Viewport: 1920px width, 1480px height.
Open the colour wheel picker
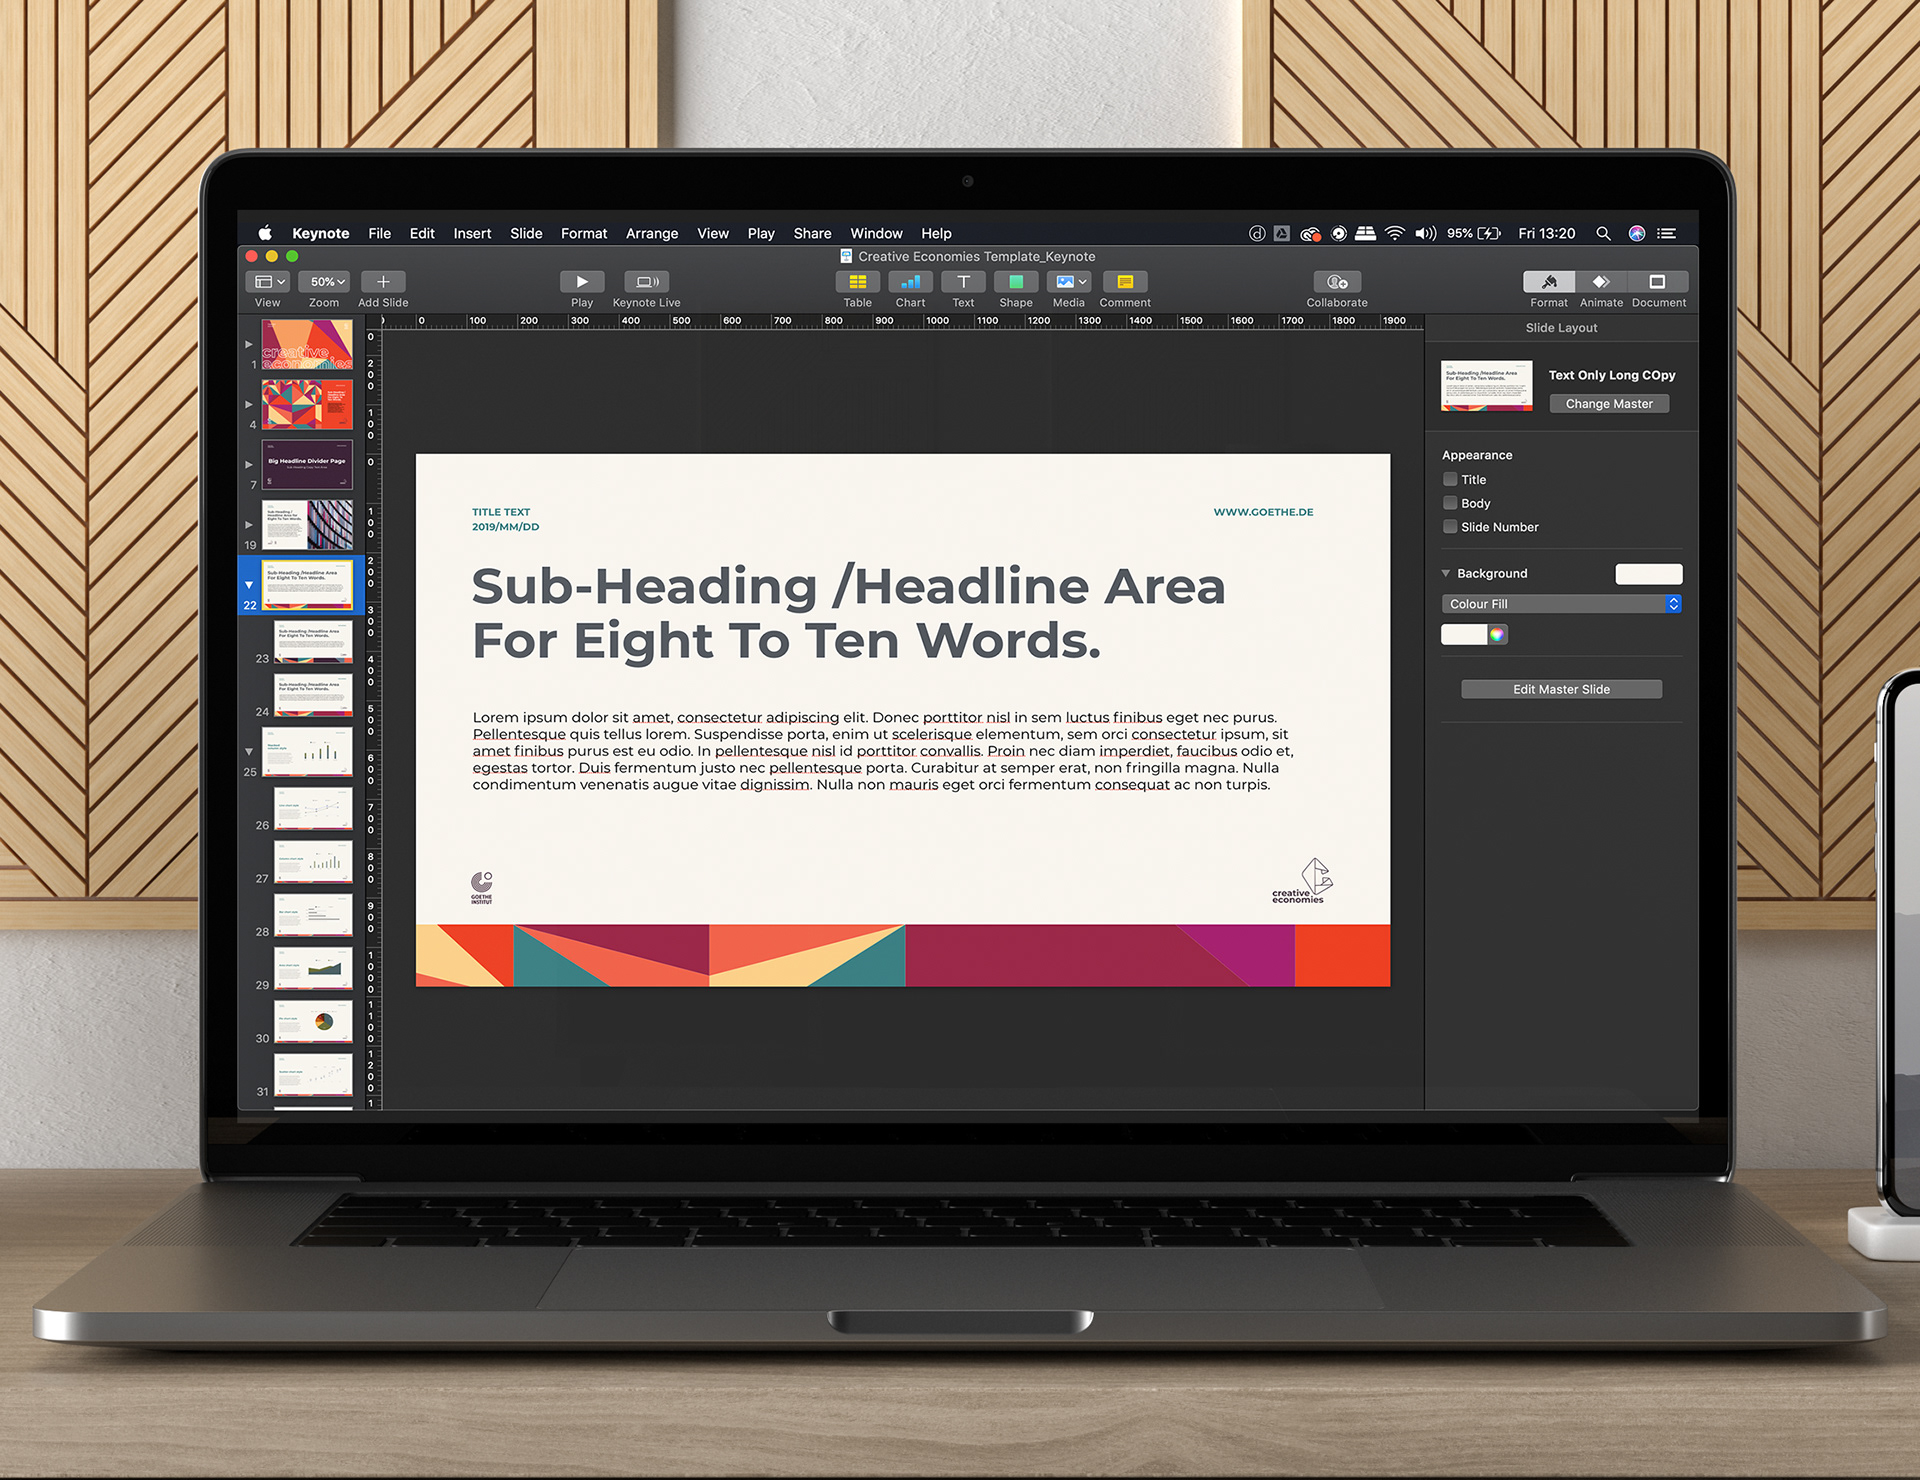(1497, 635)
